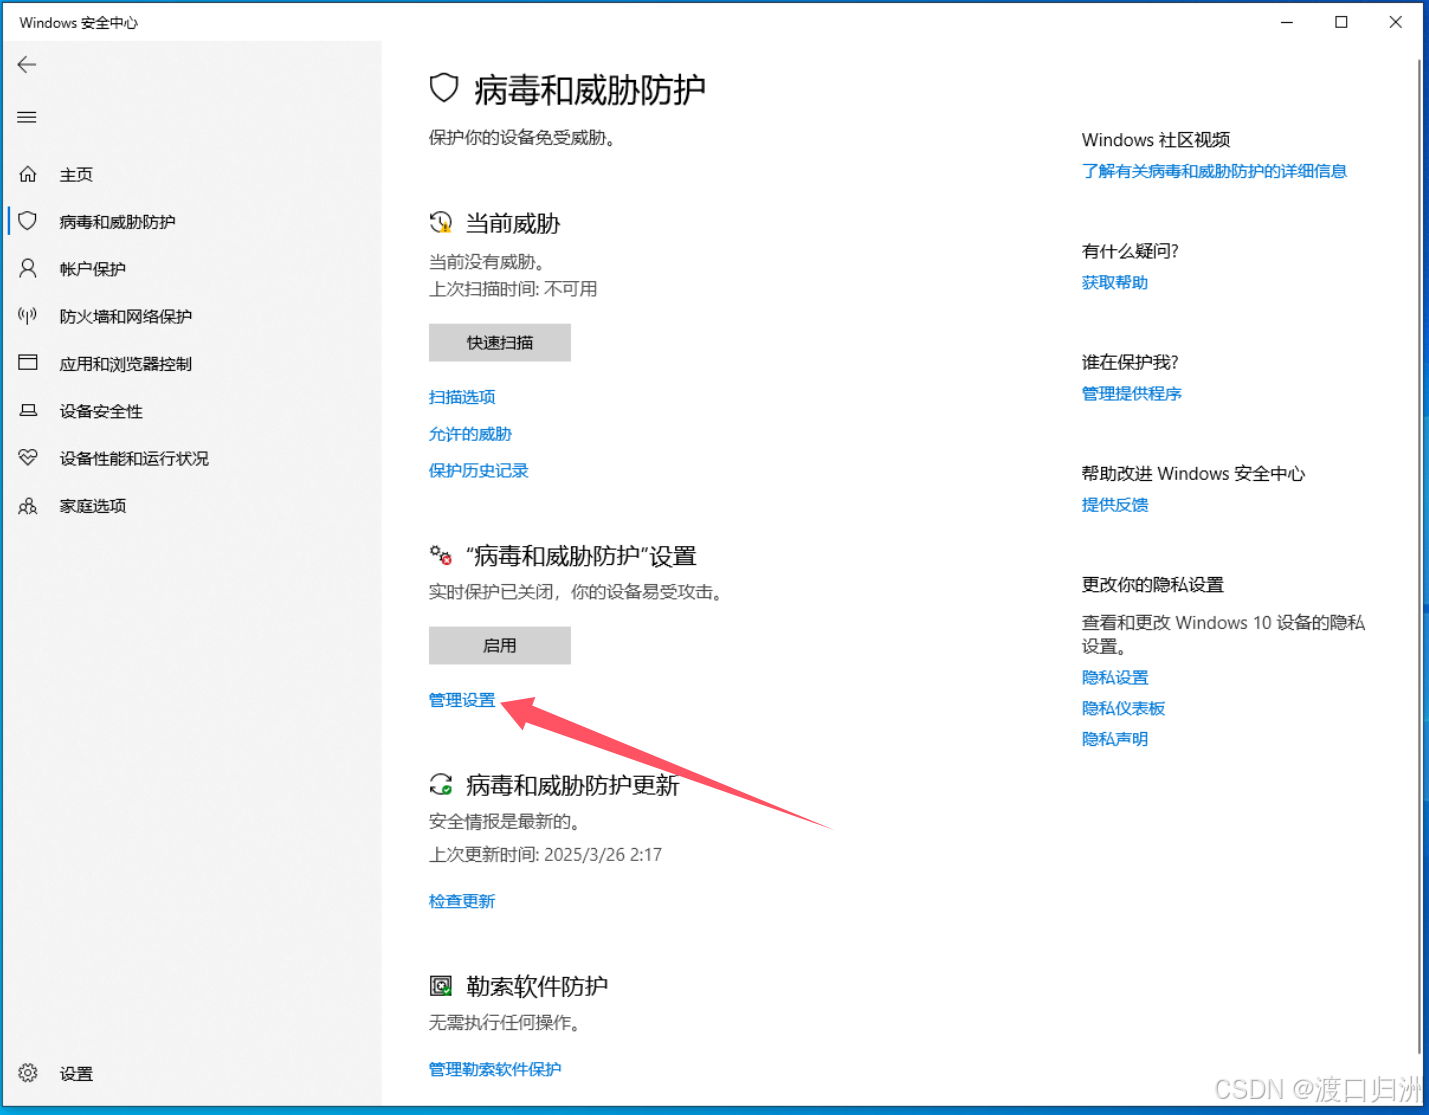Click the 提供反馈 link
The image size is (1429, 1115).
(1115, 504)
